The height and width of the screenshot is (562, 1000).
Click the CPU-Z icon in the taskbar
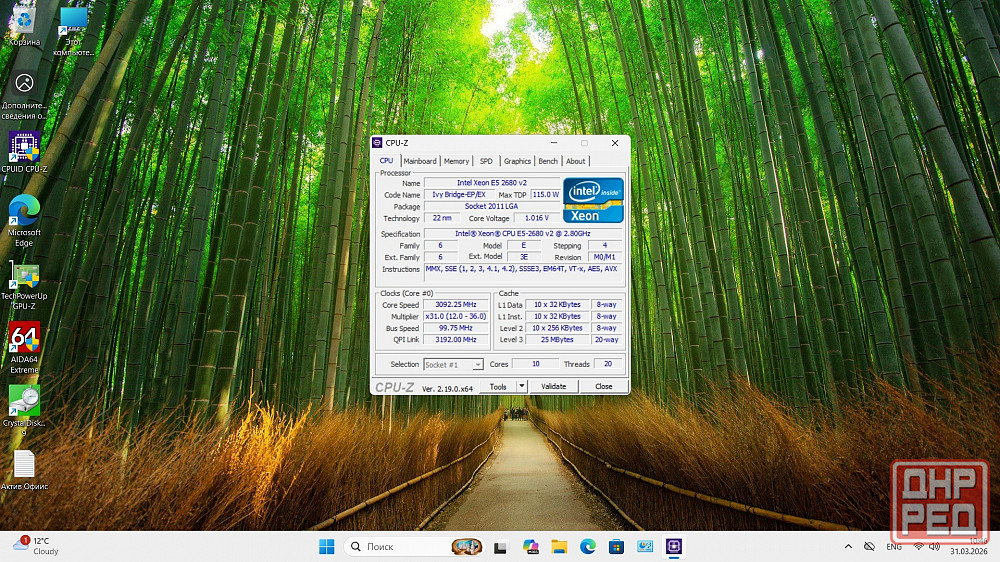click(675, 546)
